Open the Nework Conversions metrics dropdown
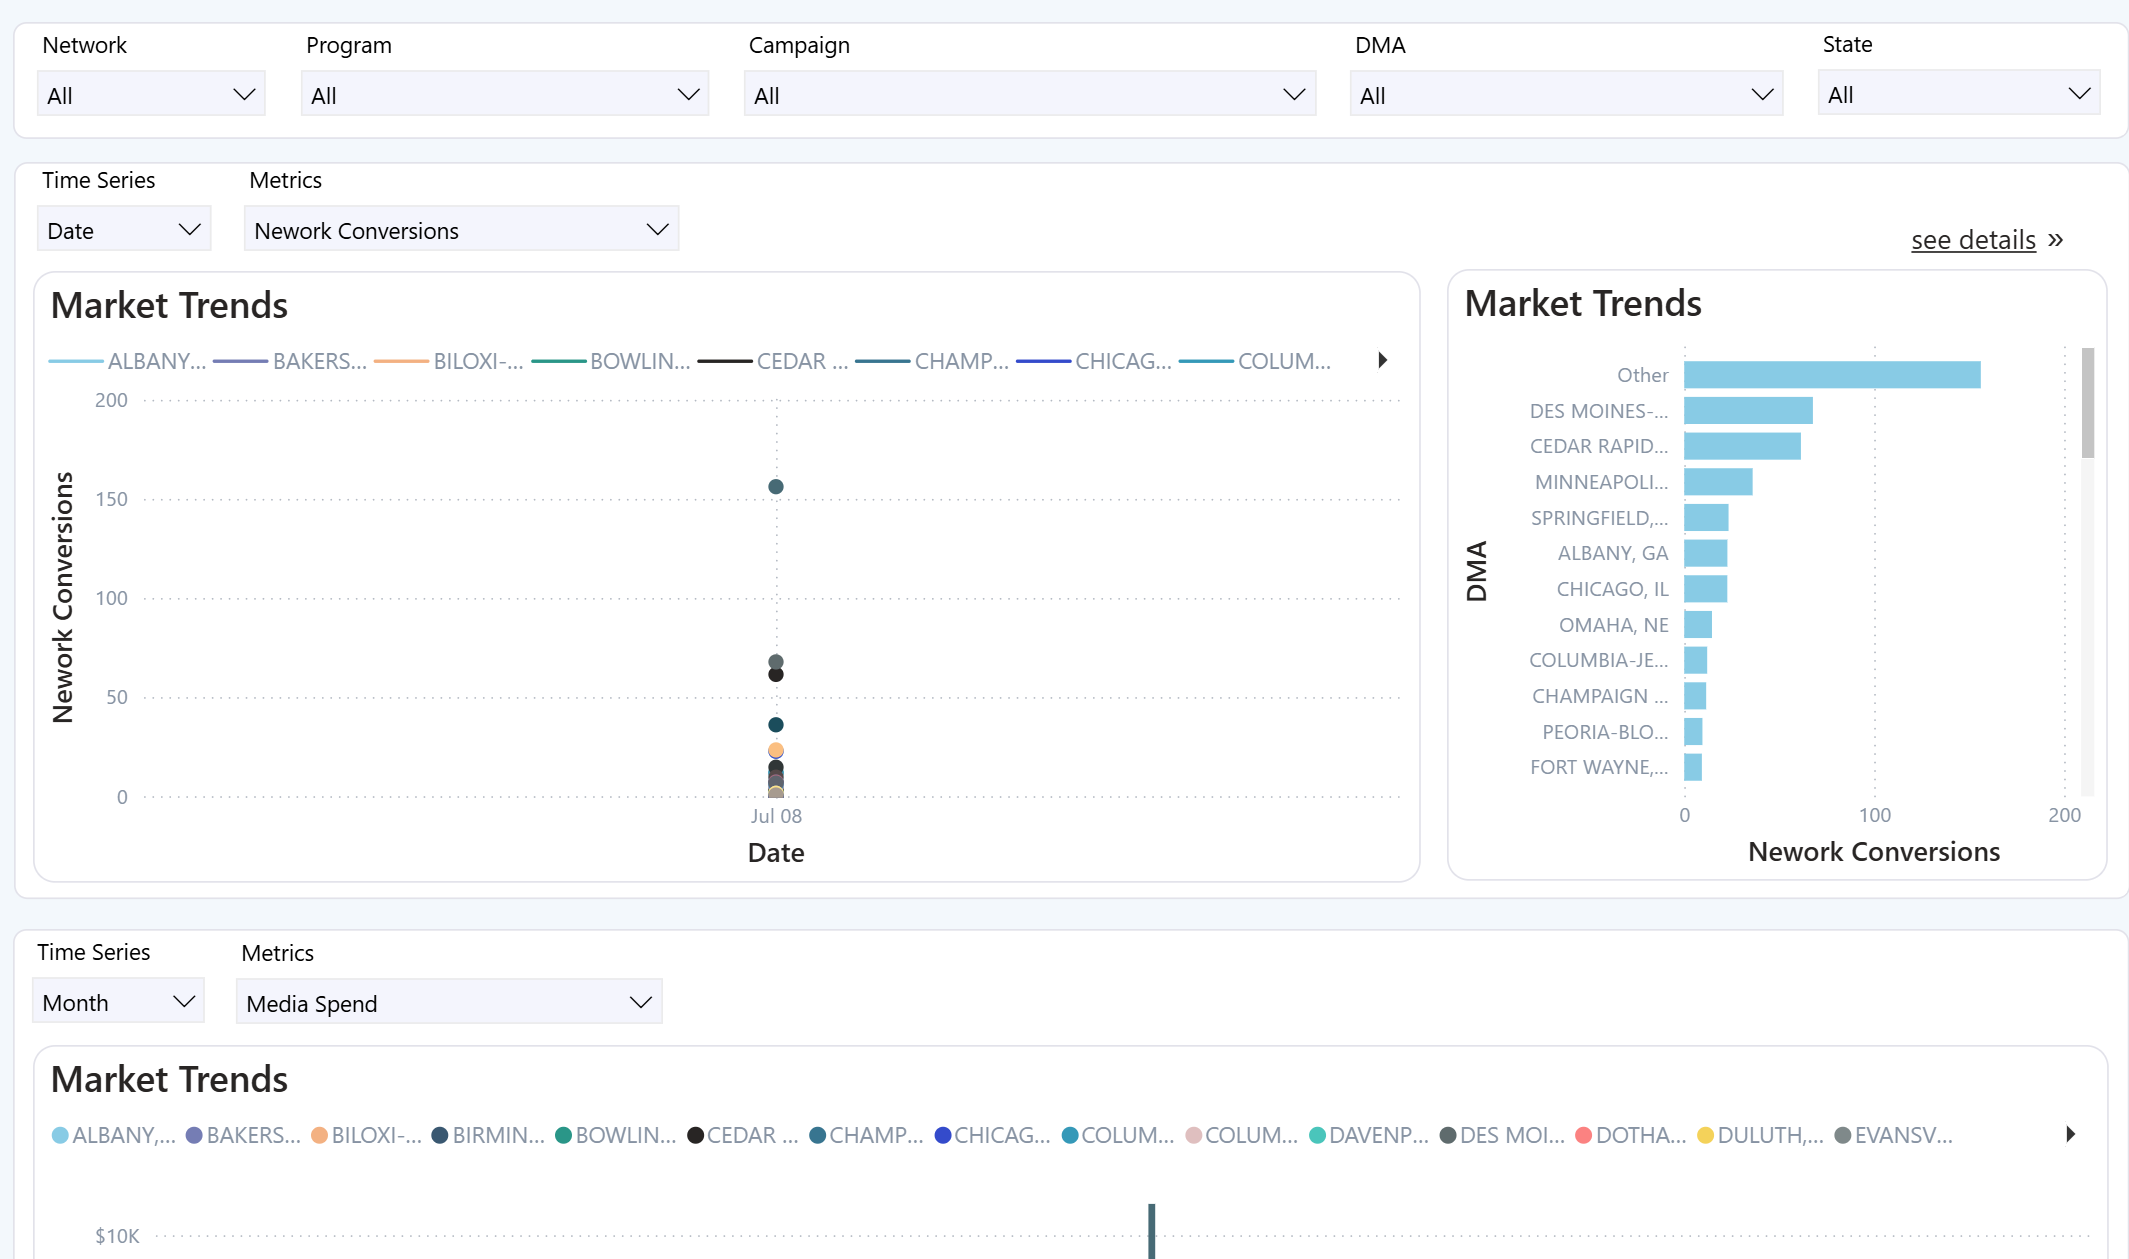2129x1259 pixels. tap(460, 230)
